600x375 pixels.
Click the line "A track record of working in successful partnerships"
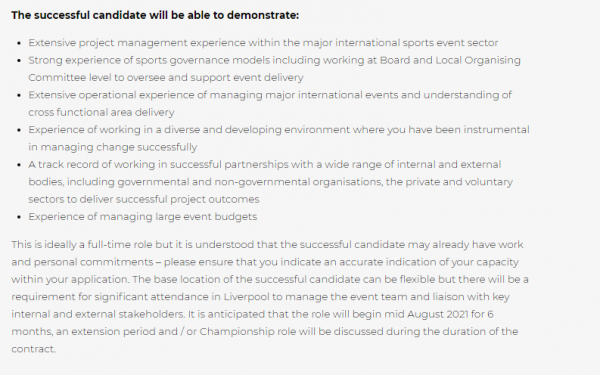[265, 165]
